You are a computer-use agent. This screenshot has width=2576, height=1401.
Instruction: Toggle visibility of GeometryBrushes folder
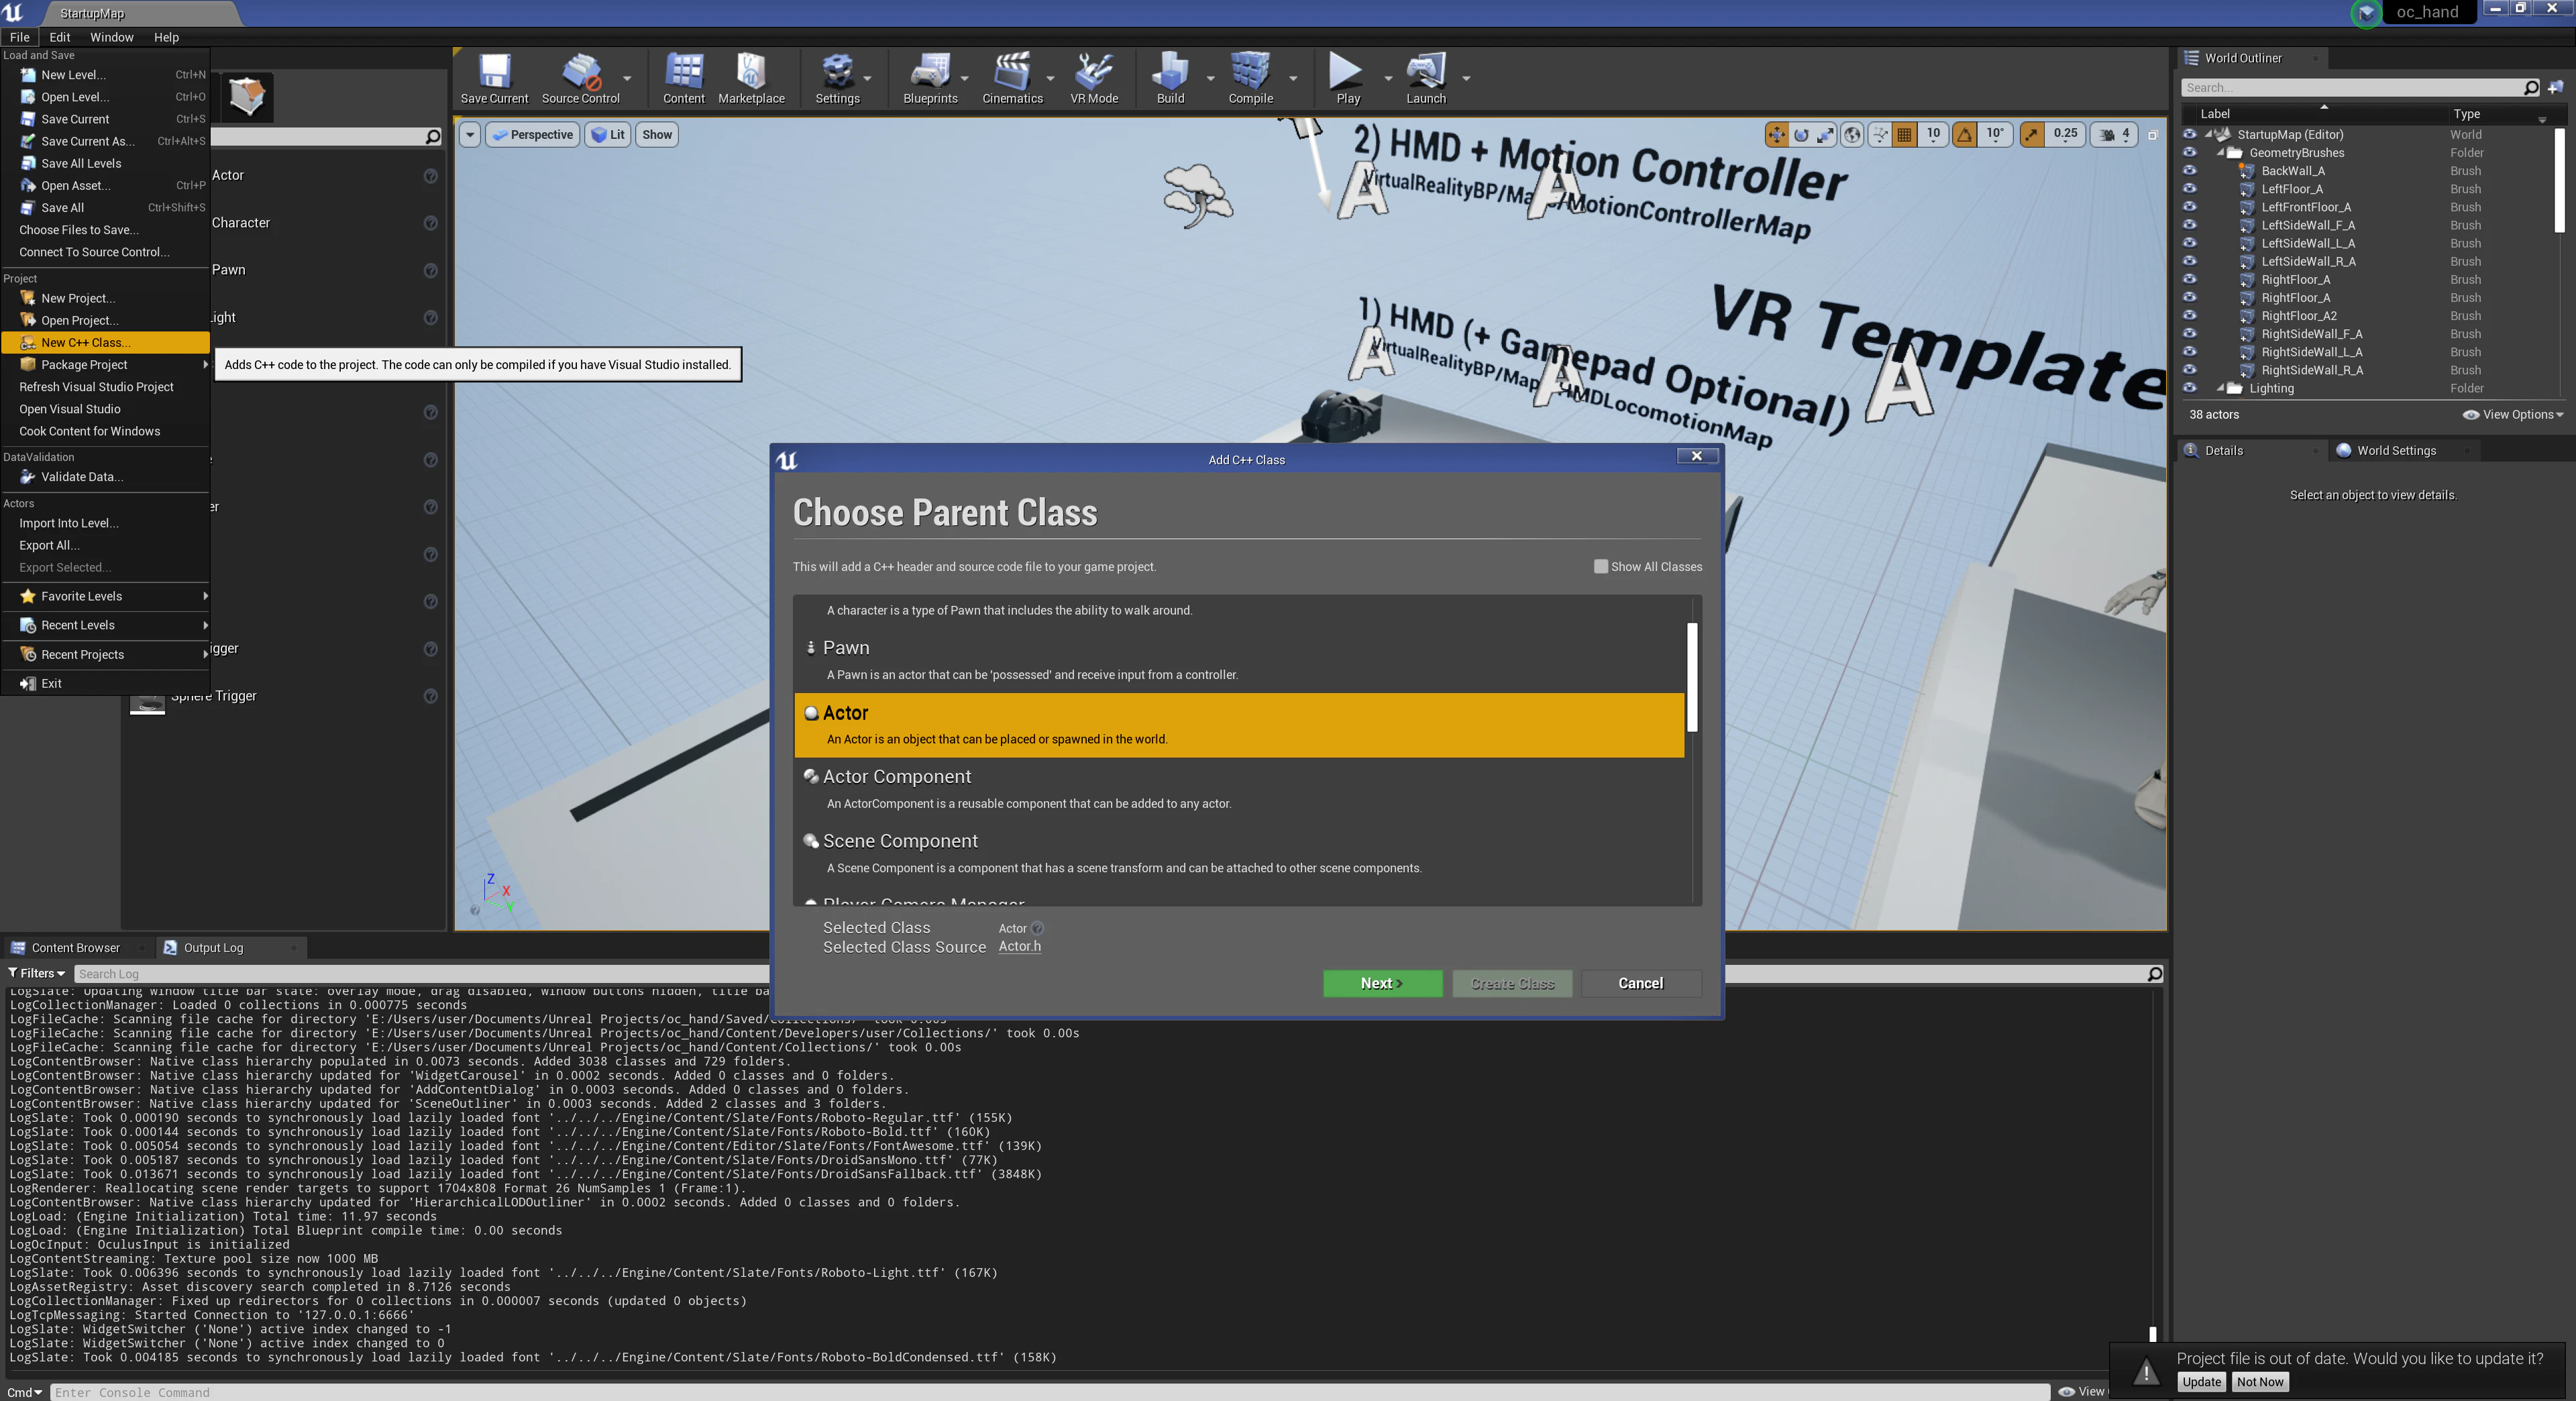(x=2189, y=153)
